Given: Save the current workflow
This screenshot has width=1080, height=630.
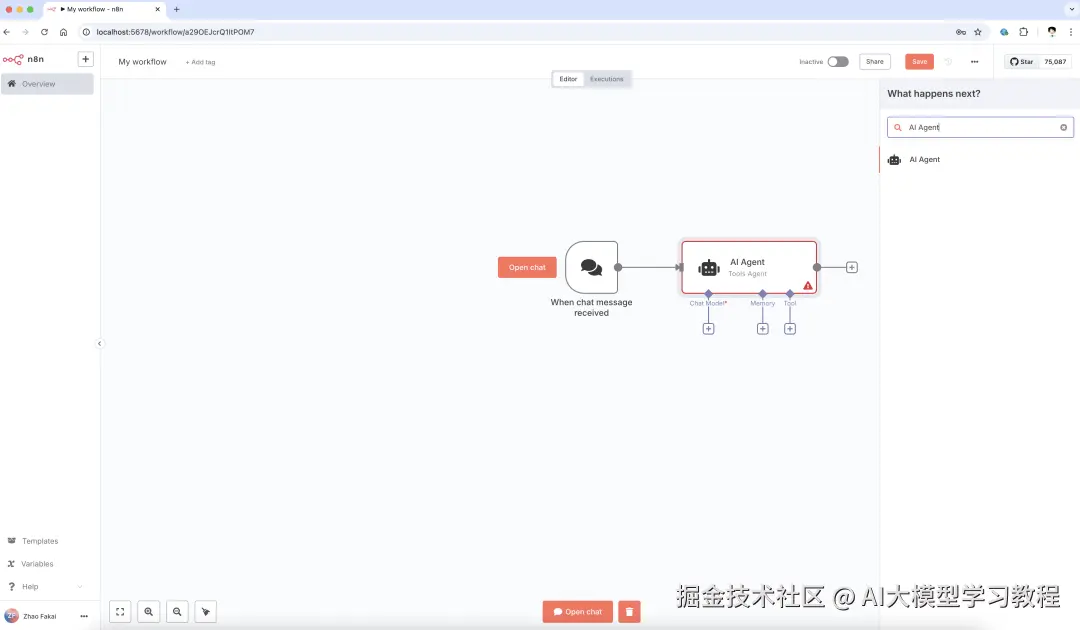Looking at the screenshot, I should (919, 61).
